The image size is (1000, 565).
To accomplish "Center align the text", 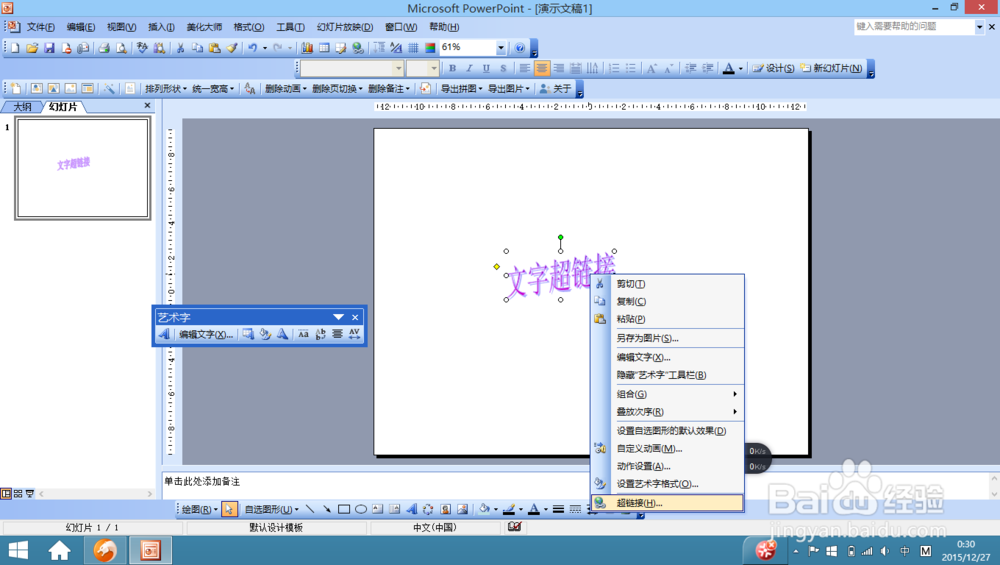I will 541,68.
